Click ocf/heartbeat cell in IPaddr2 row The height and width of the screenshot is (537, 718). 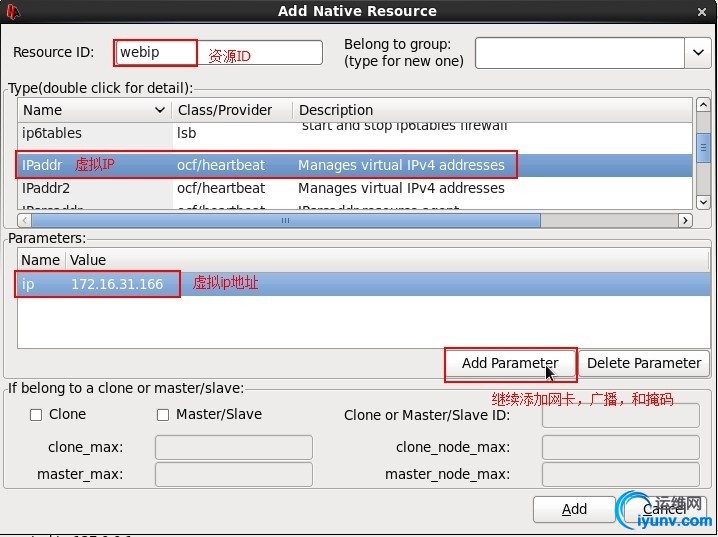221,188
